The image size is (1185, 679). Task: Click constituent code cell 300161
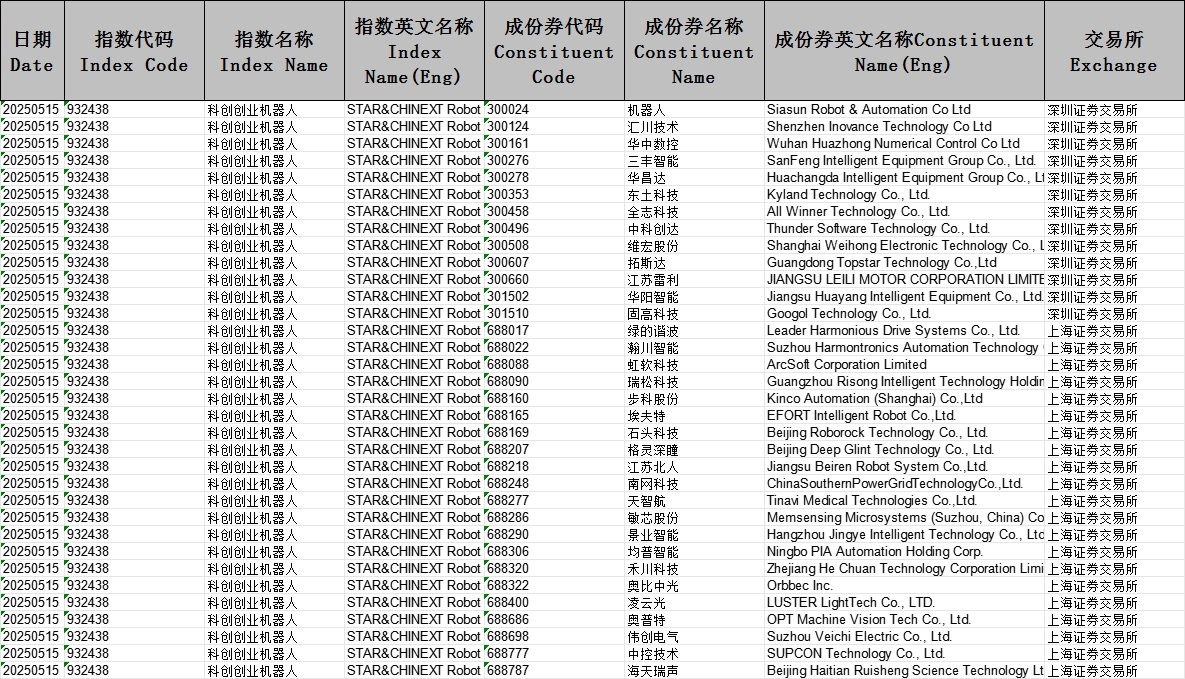[x=554, y=144]
